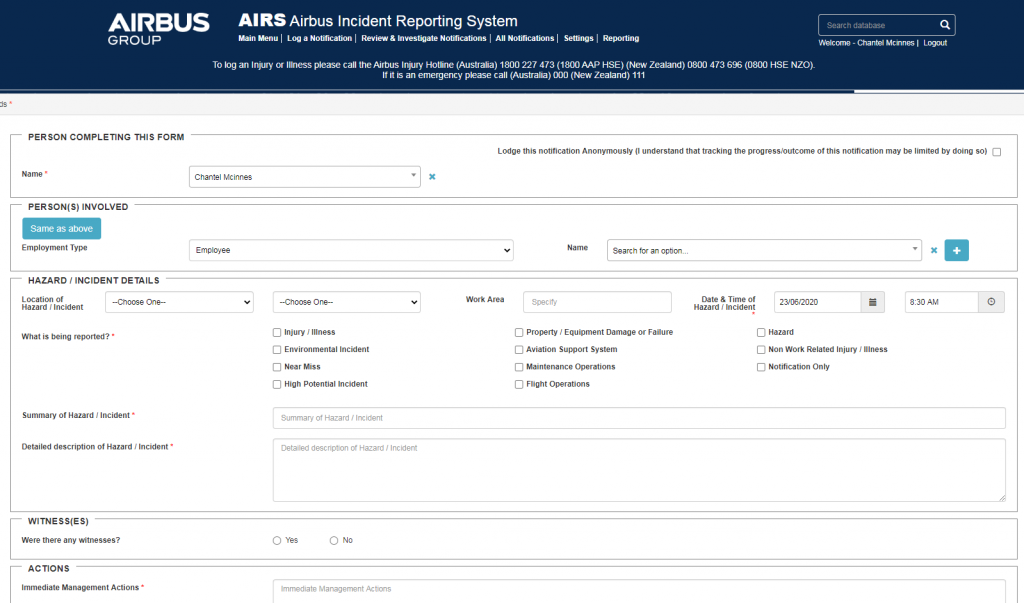
Task: Tick the Injury / Illness checkbox
Action: coord(277,332)
